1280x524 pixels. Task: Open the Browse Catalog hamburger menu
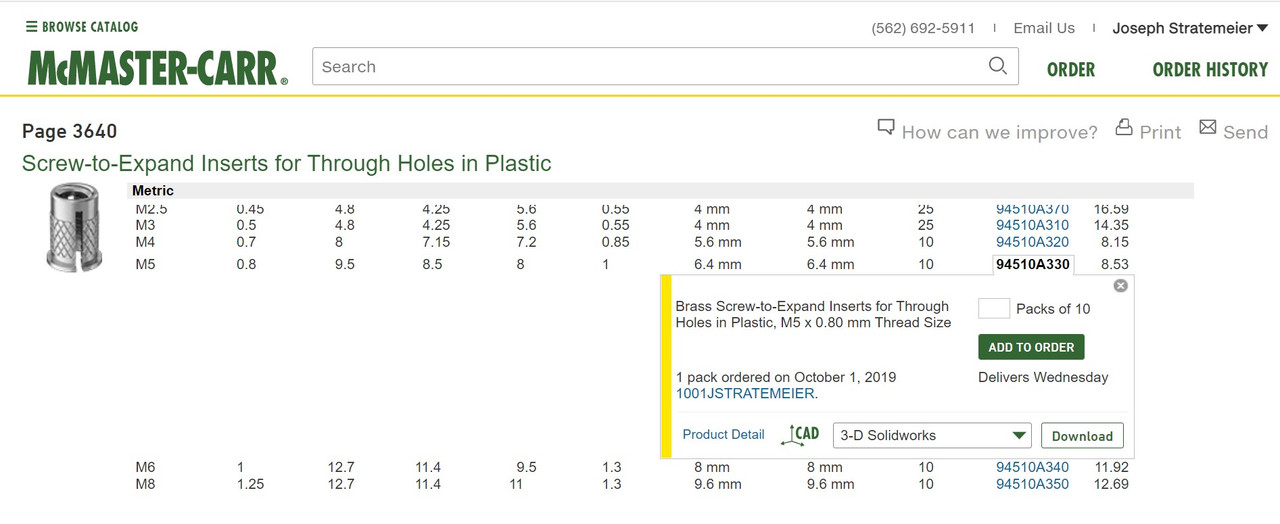[x=82, y=27]
